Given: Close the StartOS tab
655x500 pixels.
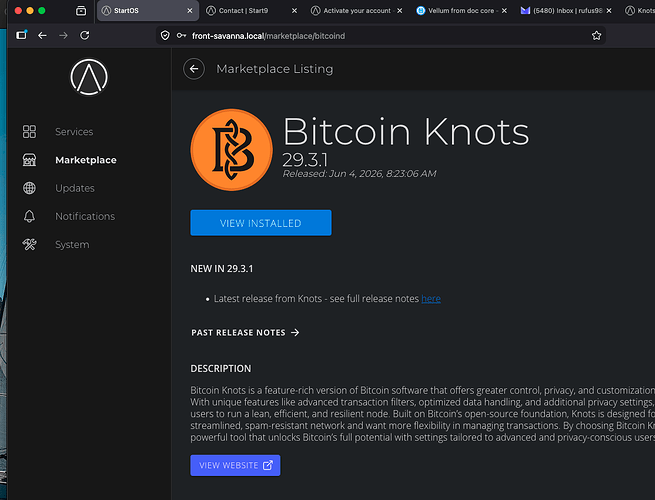Looking at the screenshot, I should 190,11.
